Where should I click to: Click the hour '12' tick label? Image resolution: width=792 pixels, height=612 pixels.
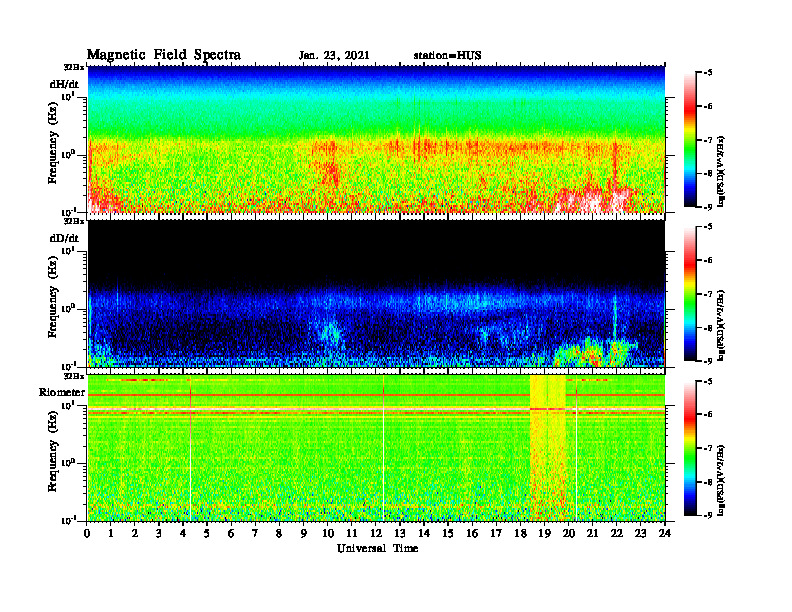376,533
